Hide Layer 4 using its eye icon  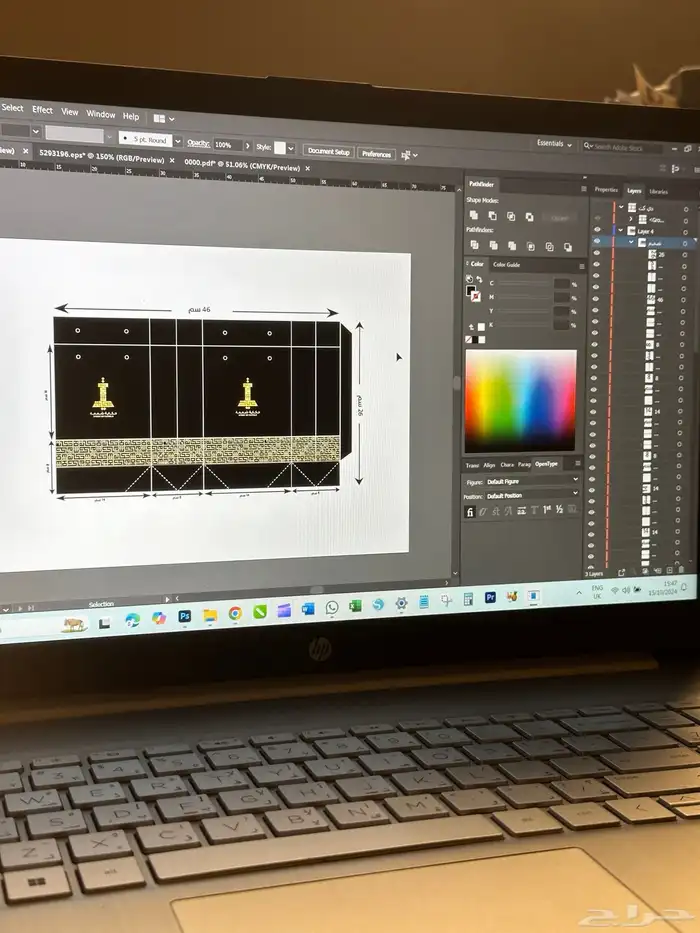coord(596,230)
